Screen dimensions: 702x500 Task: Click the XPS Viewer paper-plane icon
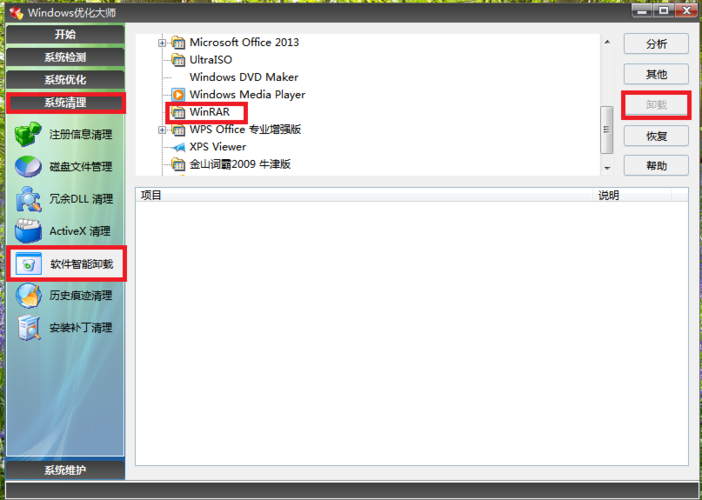coord(178,147)
